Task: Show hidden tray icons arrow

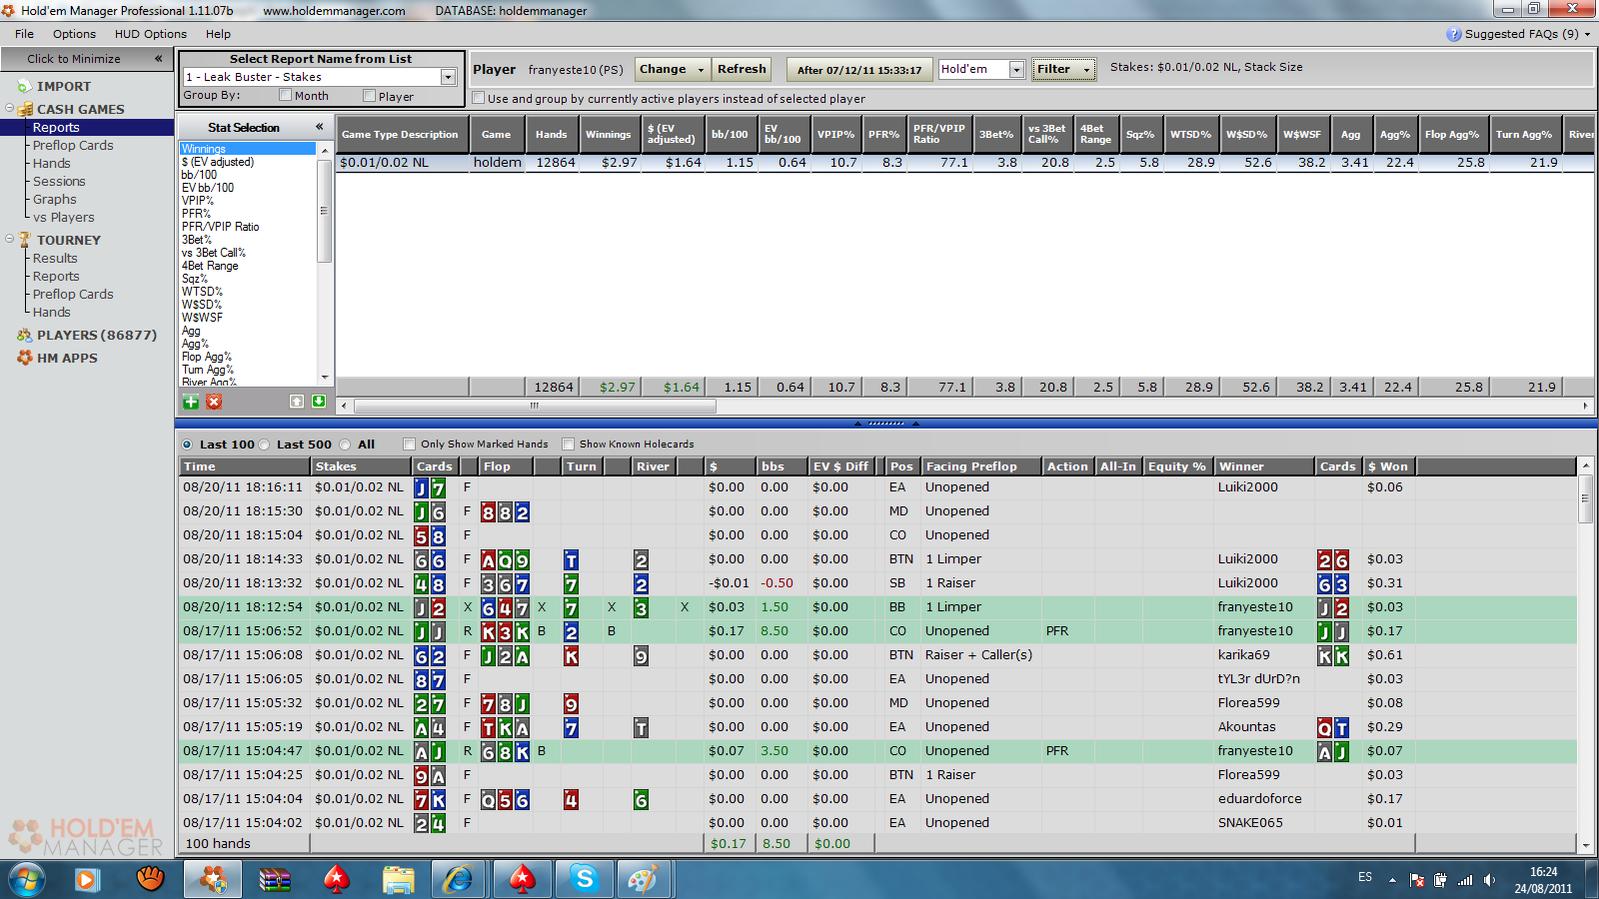Action: (1392, 880)
